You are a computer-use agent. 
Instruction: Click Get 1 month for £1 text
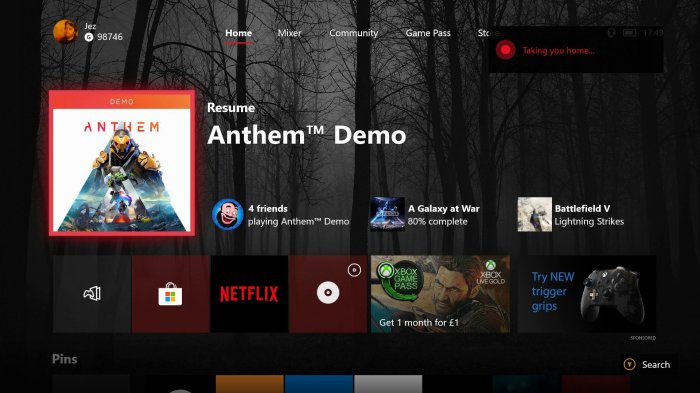(x=419, y=322)
